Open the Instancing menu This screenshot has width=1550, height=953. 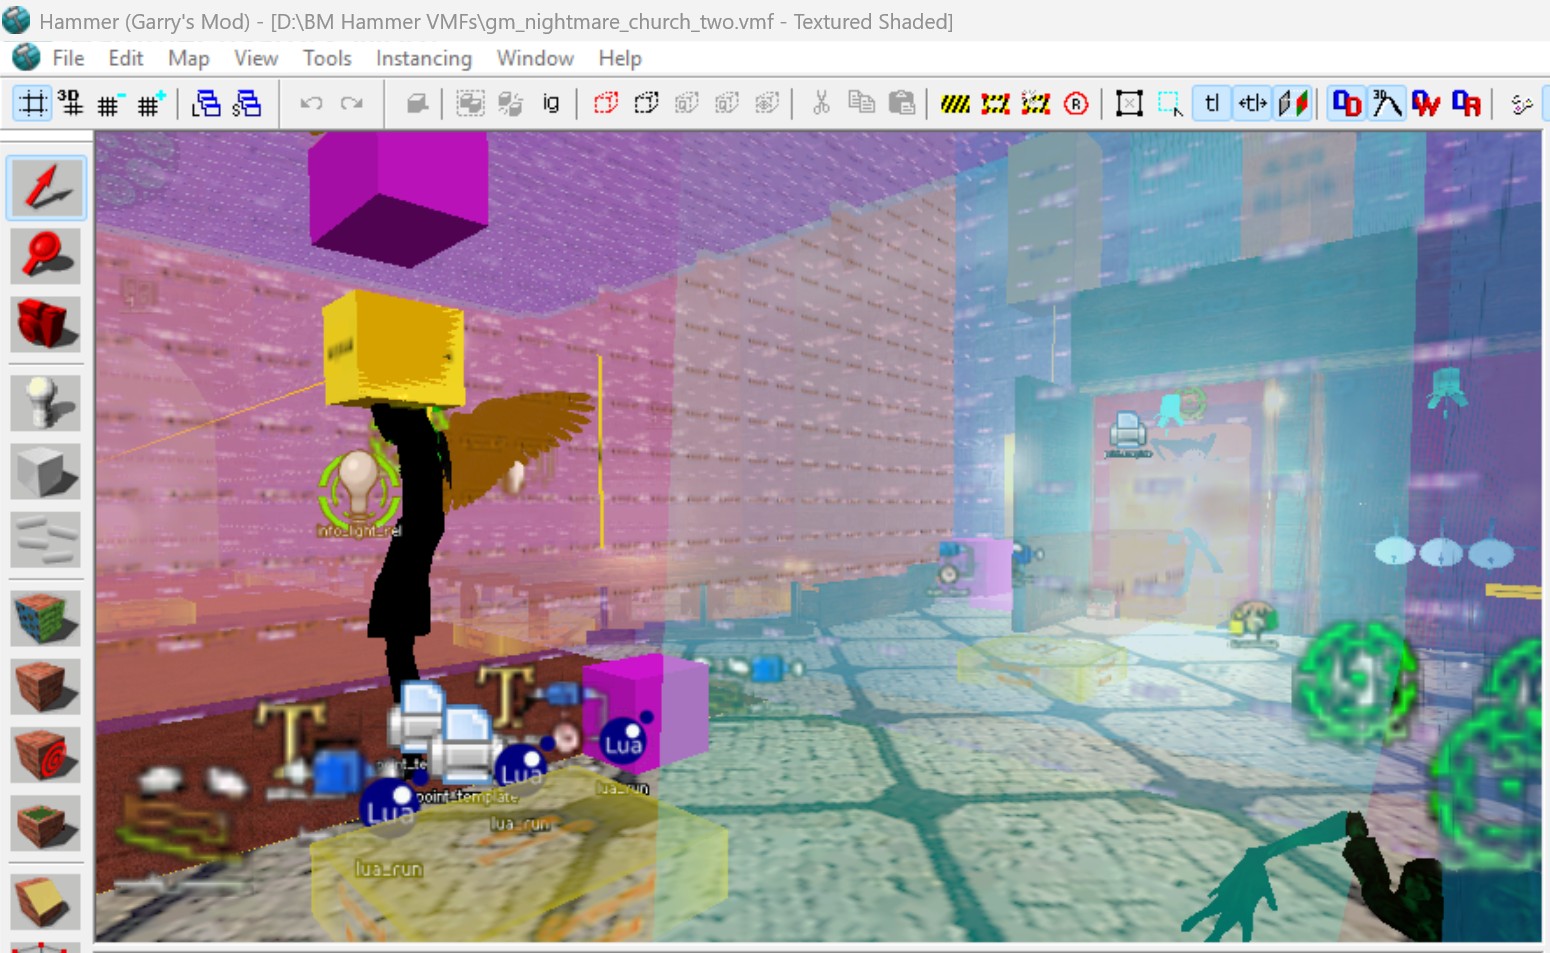tap(423, 58)
